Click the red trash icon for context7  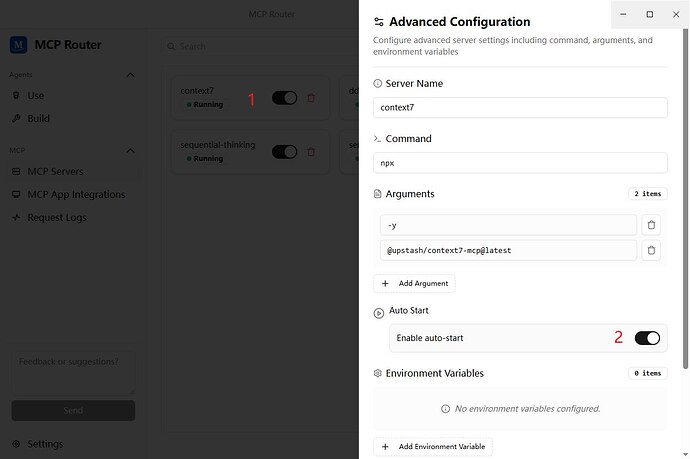tap(311, 98)
